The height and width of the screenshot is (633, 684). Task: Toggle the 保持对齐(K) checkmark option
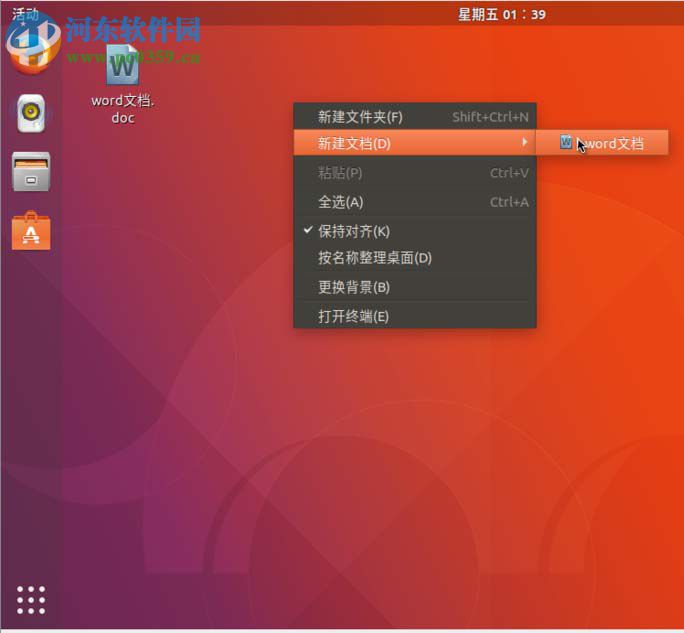click(x=415, y=231)
